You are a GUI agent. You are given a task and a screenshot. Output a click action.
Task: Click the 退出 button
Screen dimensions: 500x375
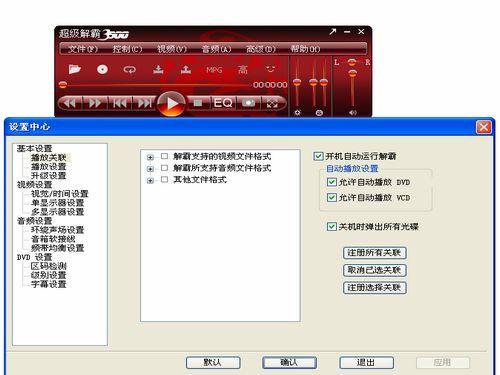click(x=366, y=362)
